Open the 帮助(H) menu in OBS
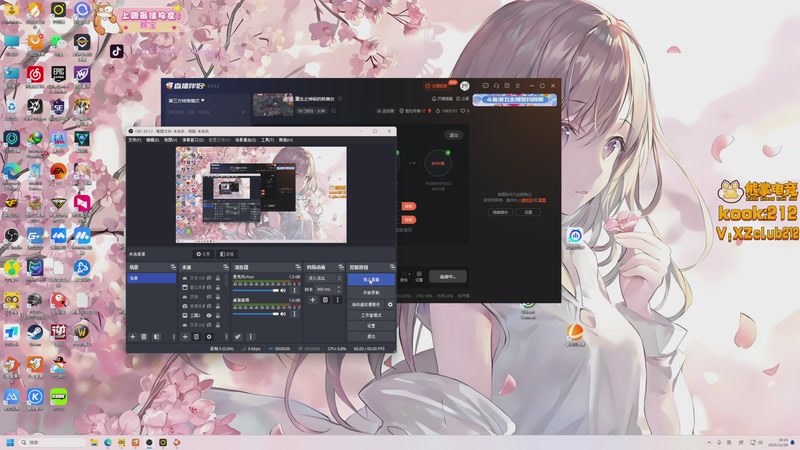 coord(286,140)
